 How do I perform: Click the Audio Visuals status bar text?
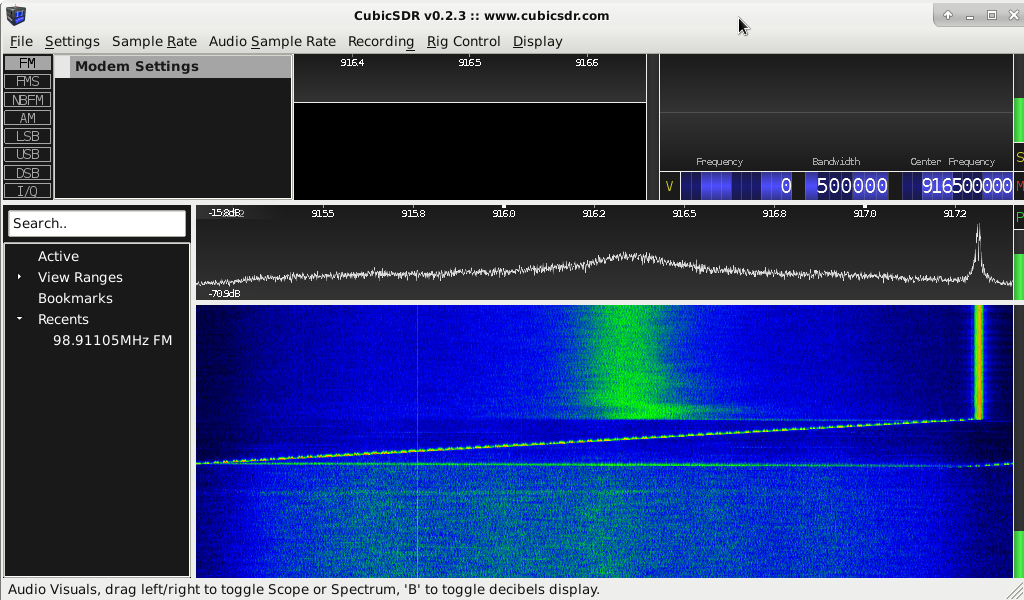click(x=304, y=590)
